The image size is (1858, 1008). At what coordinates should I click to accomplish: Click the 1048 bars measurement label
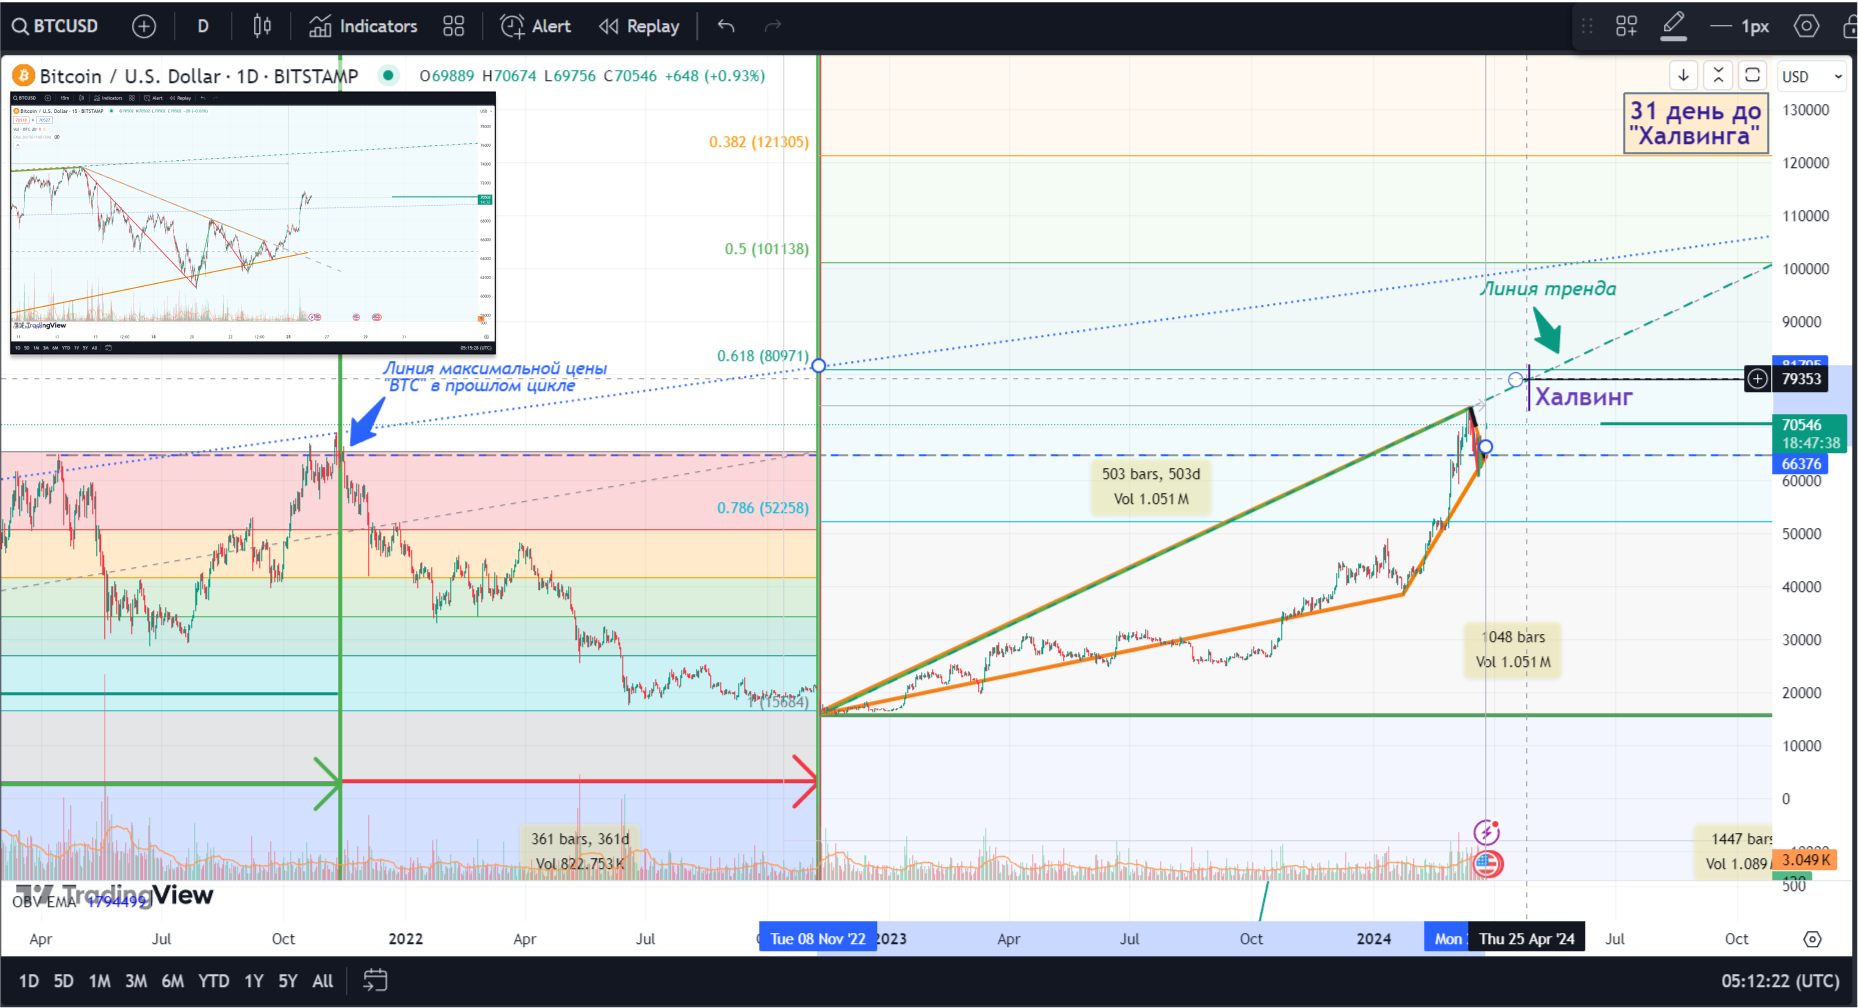click(x=1513, y=650)
